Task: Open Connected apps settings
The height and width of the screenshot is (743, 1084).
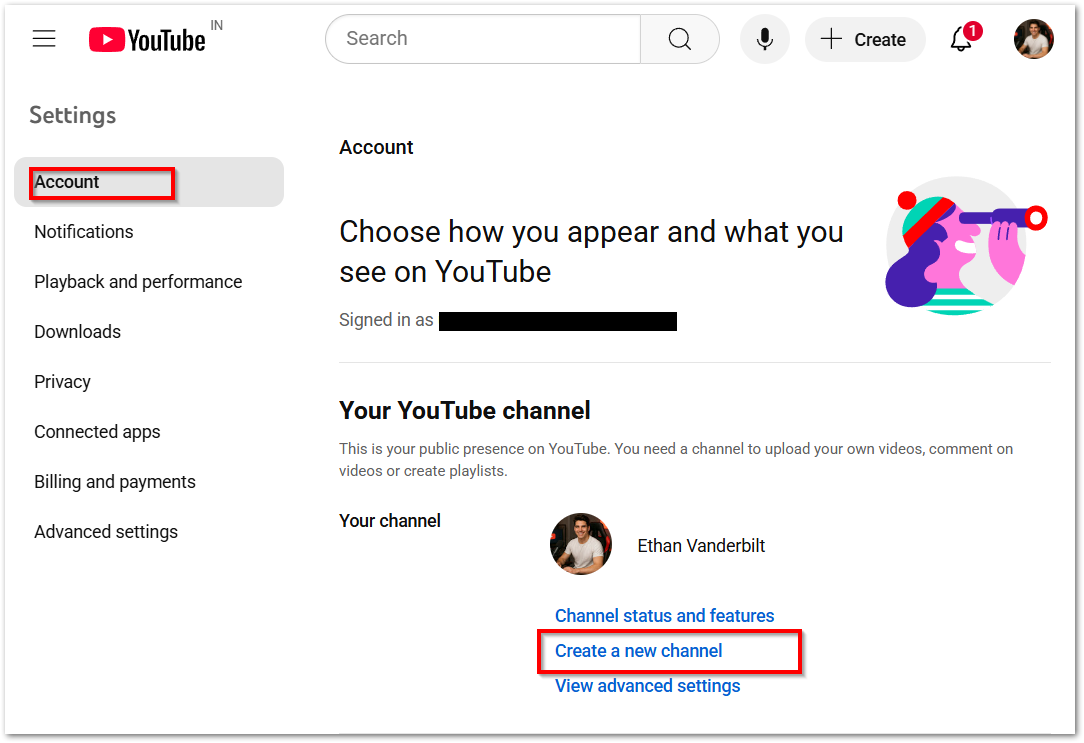Action: click(97, 431)
